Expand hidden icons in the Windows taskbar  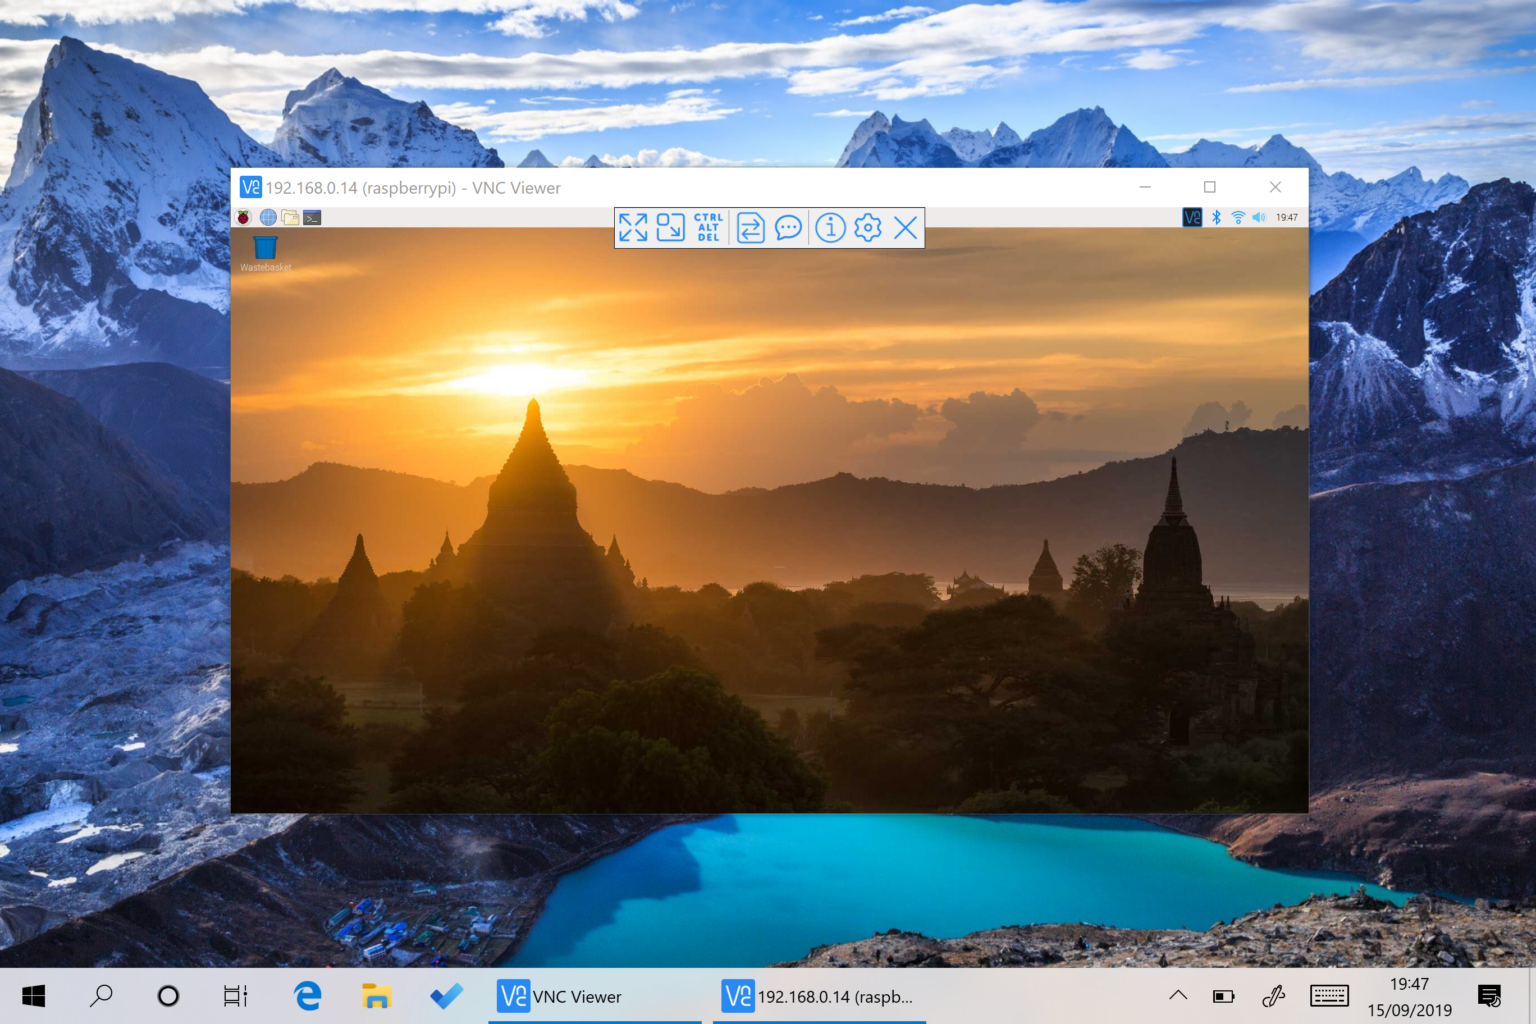pos(1178,996)
